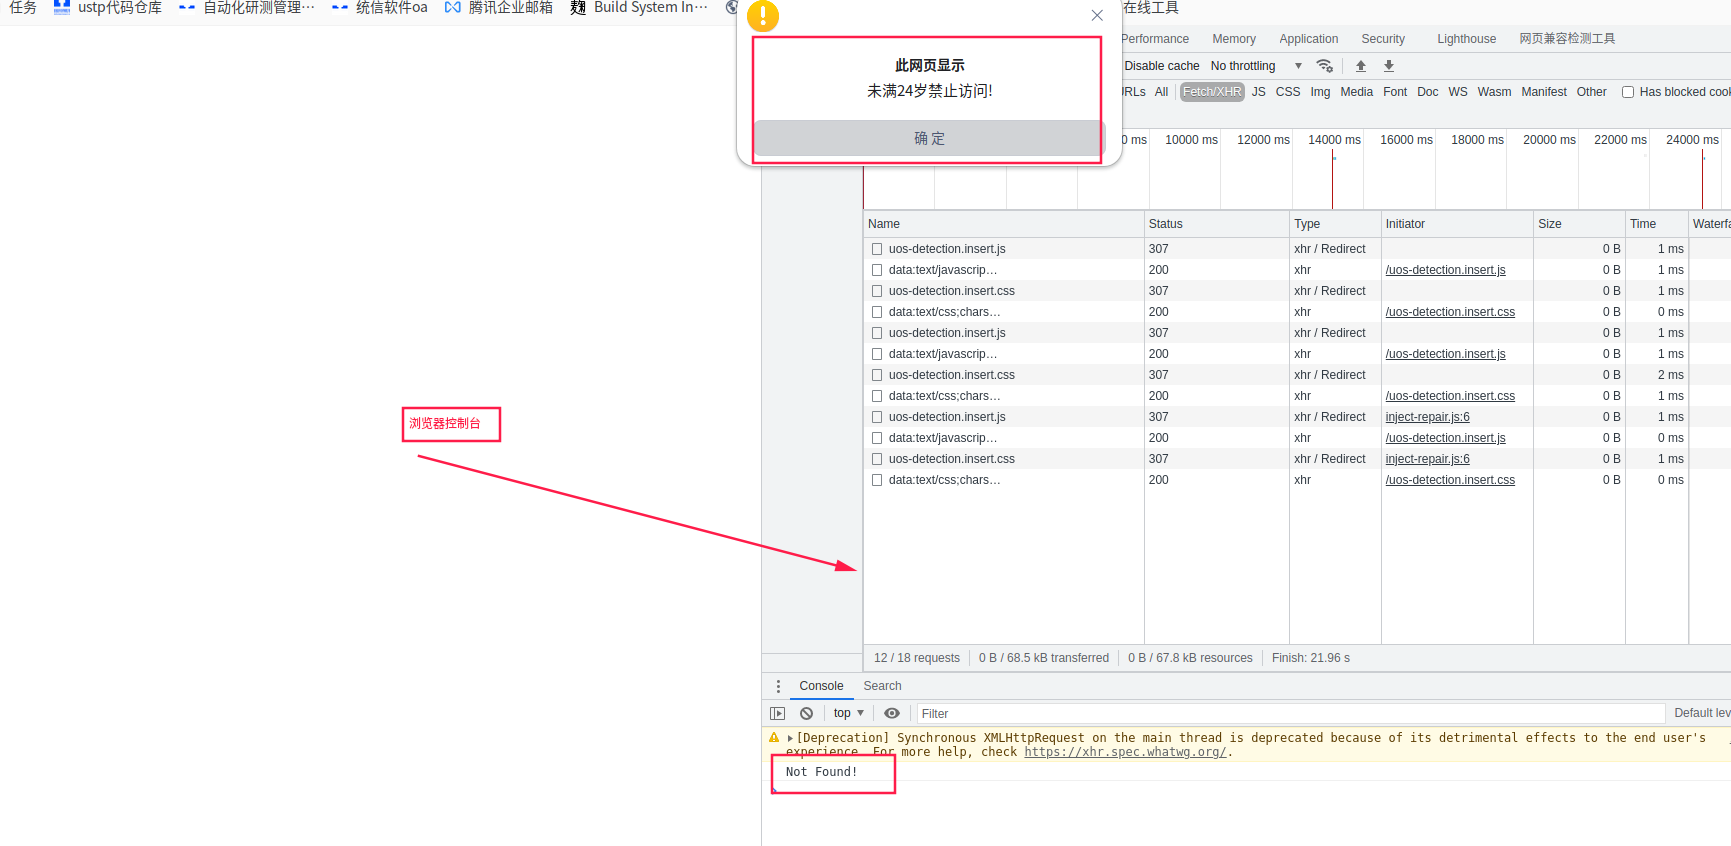Tick the checkbox beside first uos-detection.insert.js row
Screen dimensions: 1731x846
click(877, 249)
